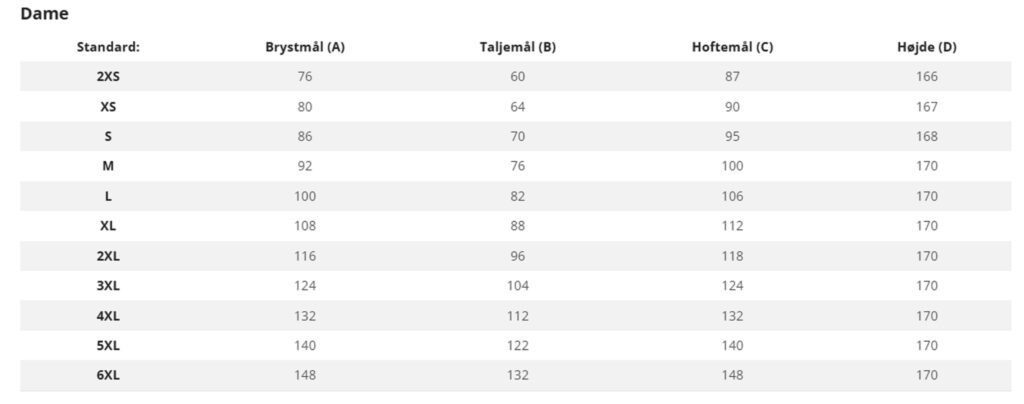The image size is (1024, 404).
Task: Click Højde value 168 for size S
Action: click(x=927, y=136)
